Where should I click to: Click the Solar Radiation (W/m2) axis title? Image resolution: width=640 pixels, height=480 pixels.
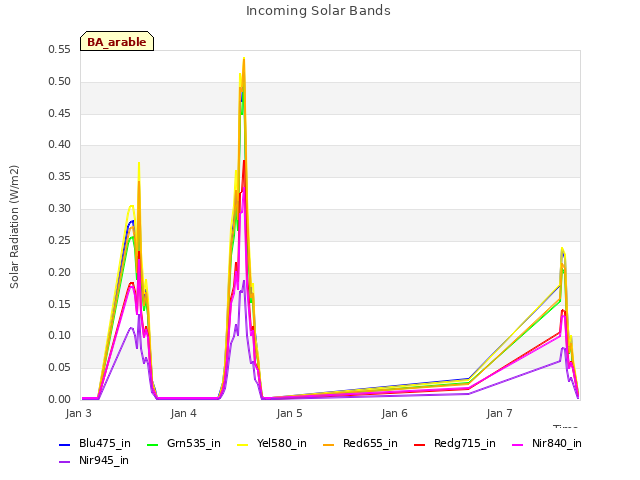click(x=14, y=227)
